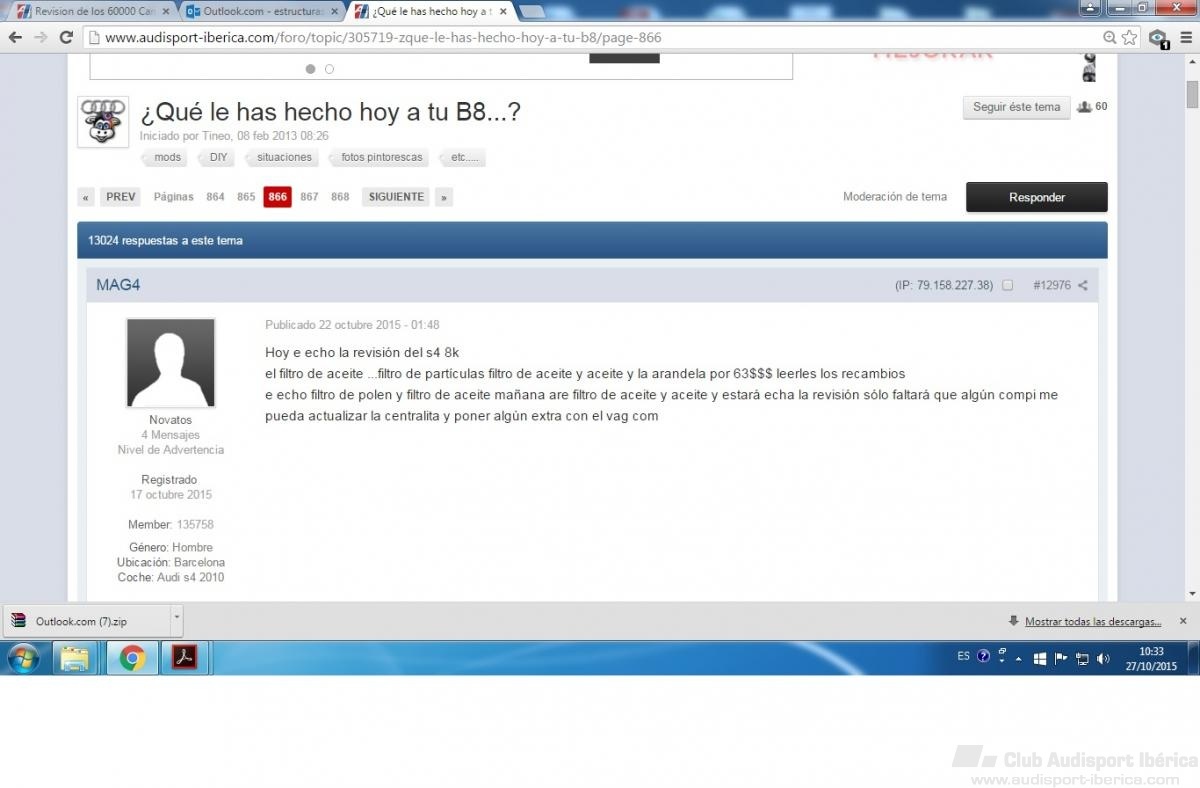The width and height of the screenshot is (1200, 788).
Task: Switch to the Outlook.com tab
Action: pyautogui.click(x=260, y=12)
